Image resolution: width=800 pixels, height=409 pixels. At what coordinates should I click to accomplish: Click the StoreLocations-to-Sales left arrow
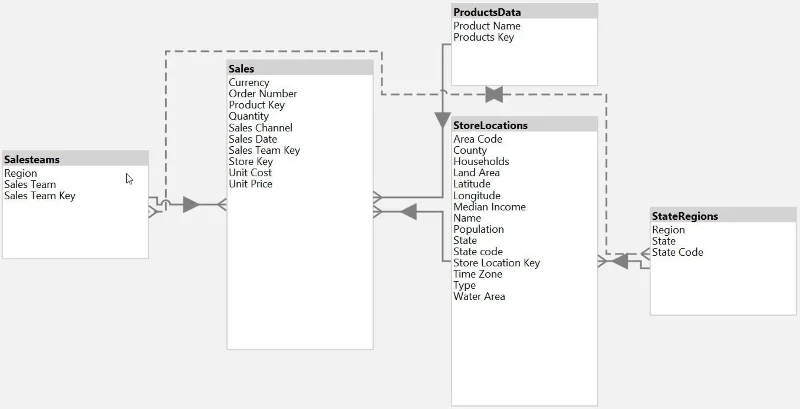point(408,211)
